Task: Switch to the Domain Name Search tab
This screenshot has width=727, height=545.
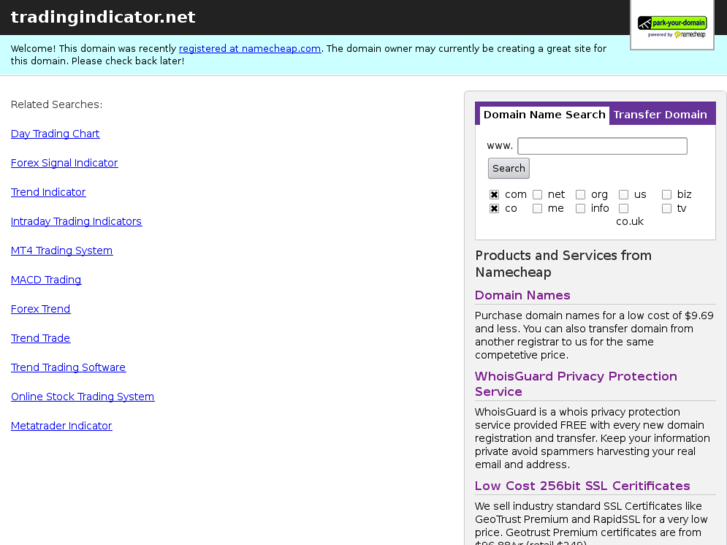Action: (544, 115)
